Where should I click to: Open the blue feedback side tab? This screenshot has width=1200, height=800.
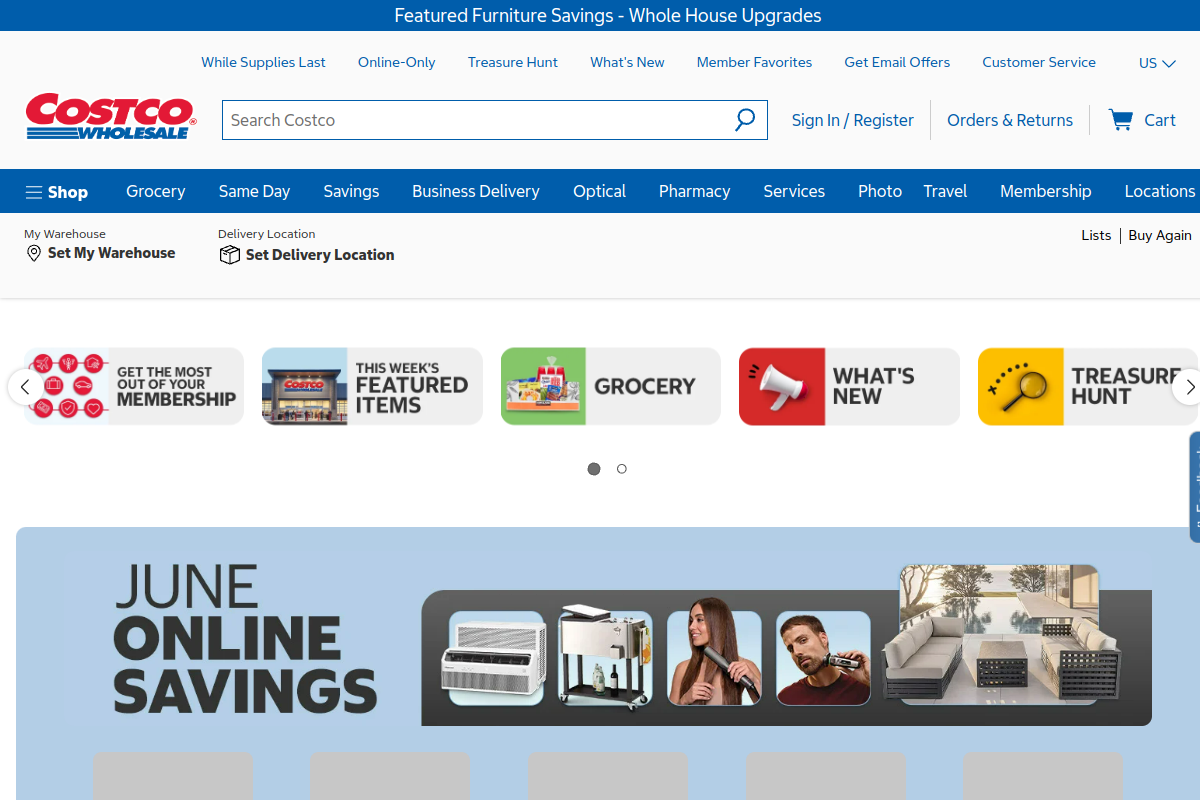[1194, 487]
